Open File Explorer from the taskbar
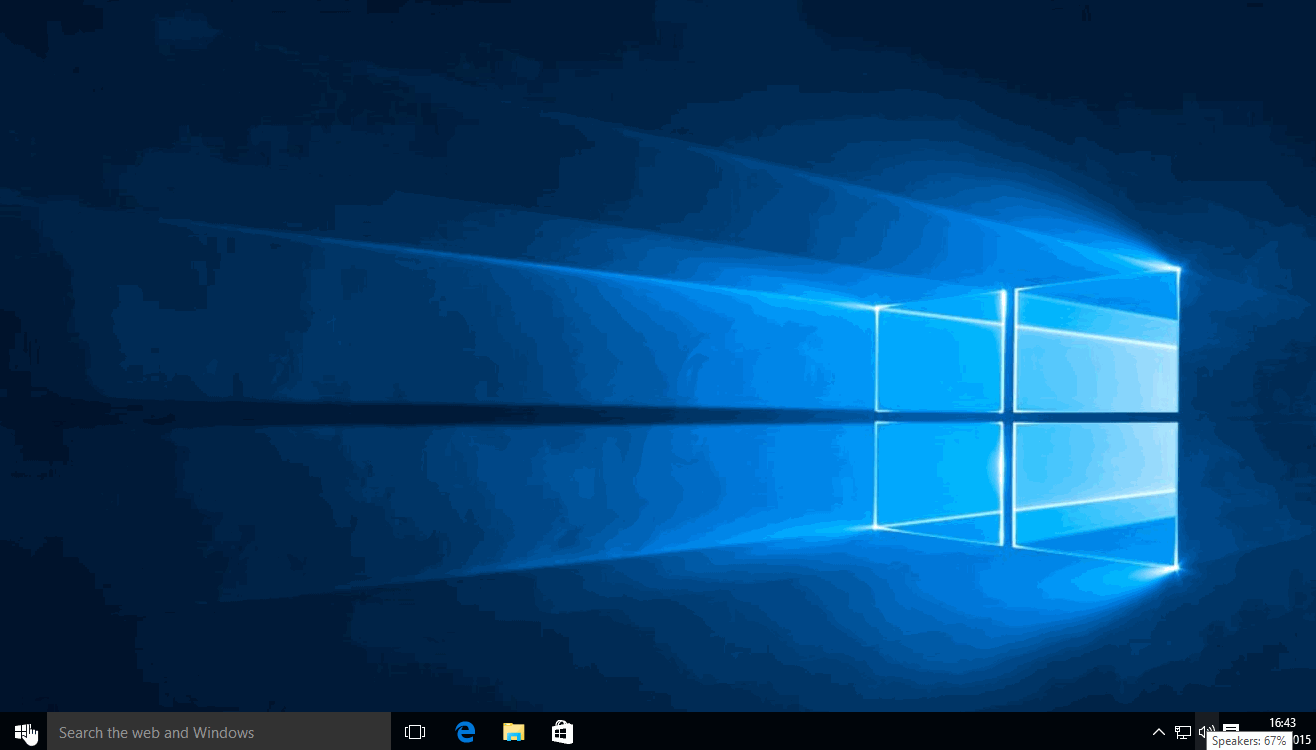 (x=513, y=732)
